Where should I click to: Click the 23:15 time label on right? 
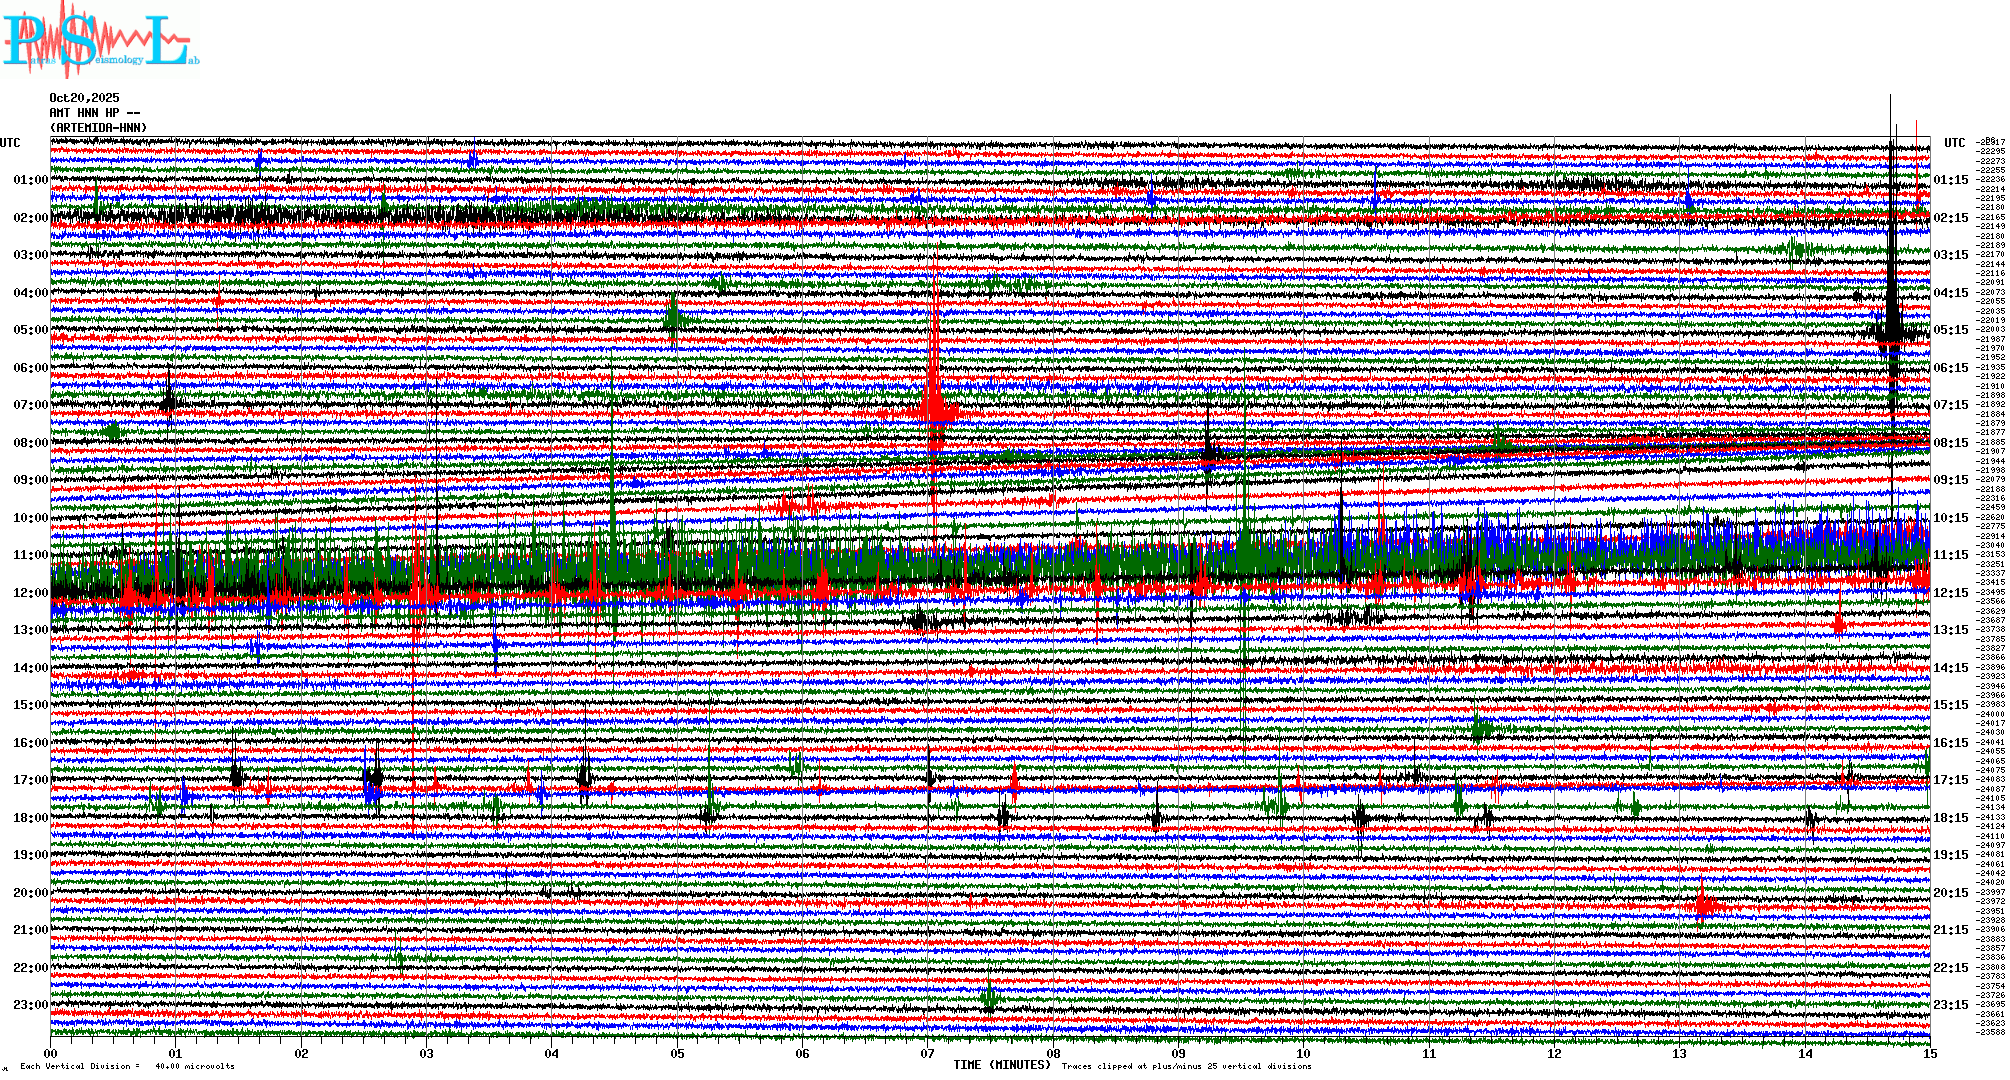[1950, 1005]
